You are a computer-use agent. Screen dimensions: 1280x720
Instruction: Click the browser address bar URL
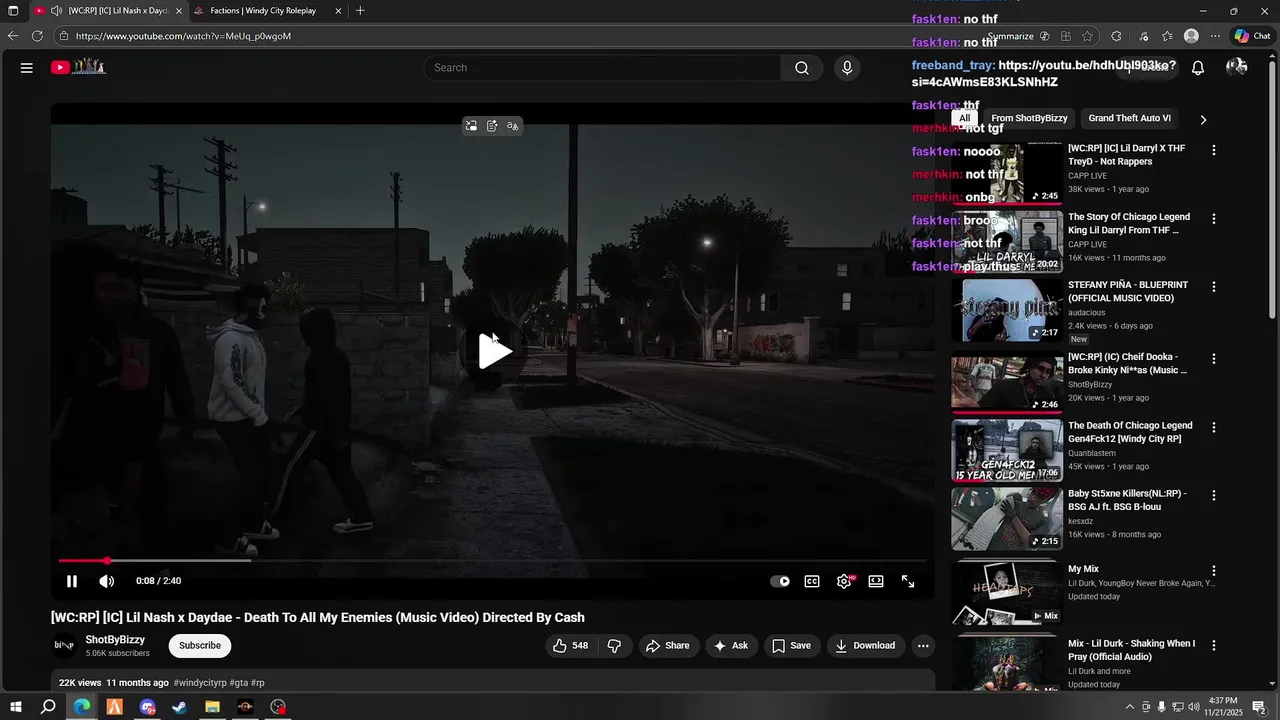183,36
